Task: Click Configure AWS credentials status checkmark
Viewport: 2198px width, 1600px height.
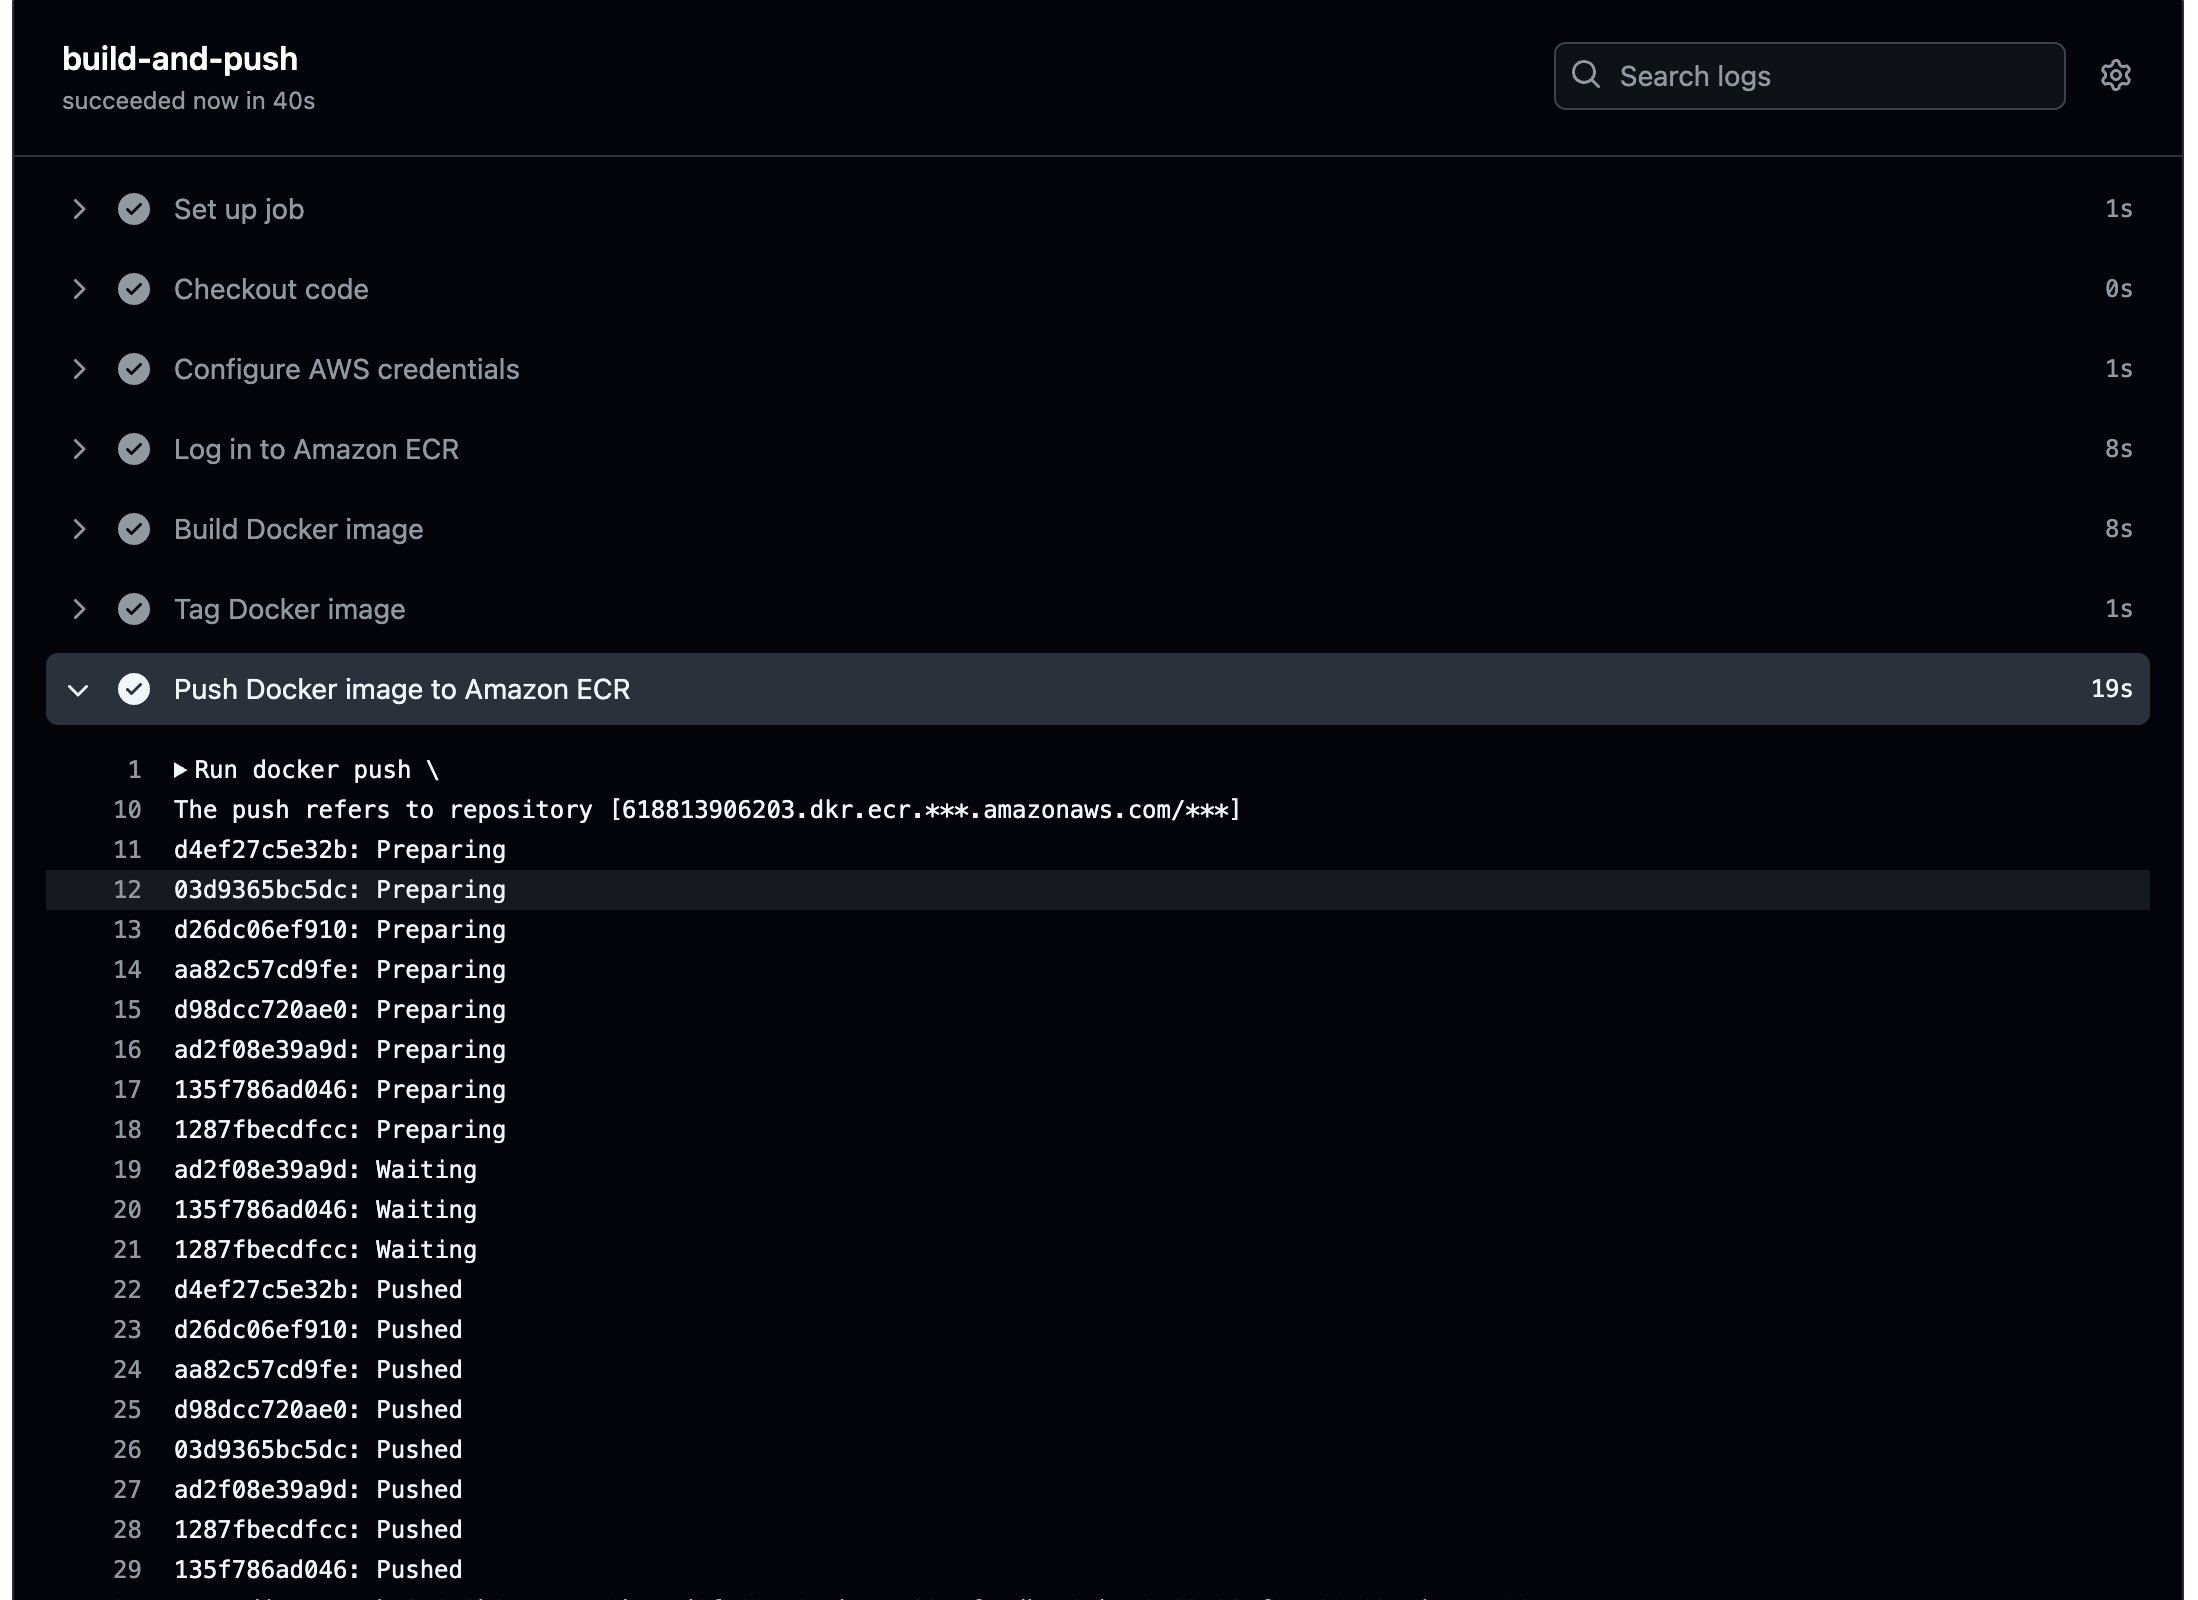Action: click(134, 369)
